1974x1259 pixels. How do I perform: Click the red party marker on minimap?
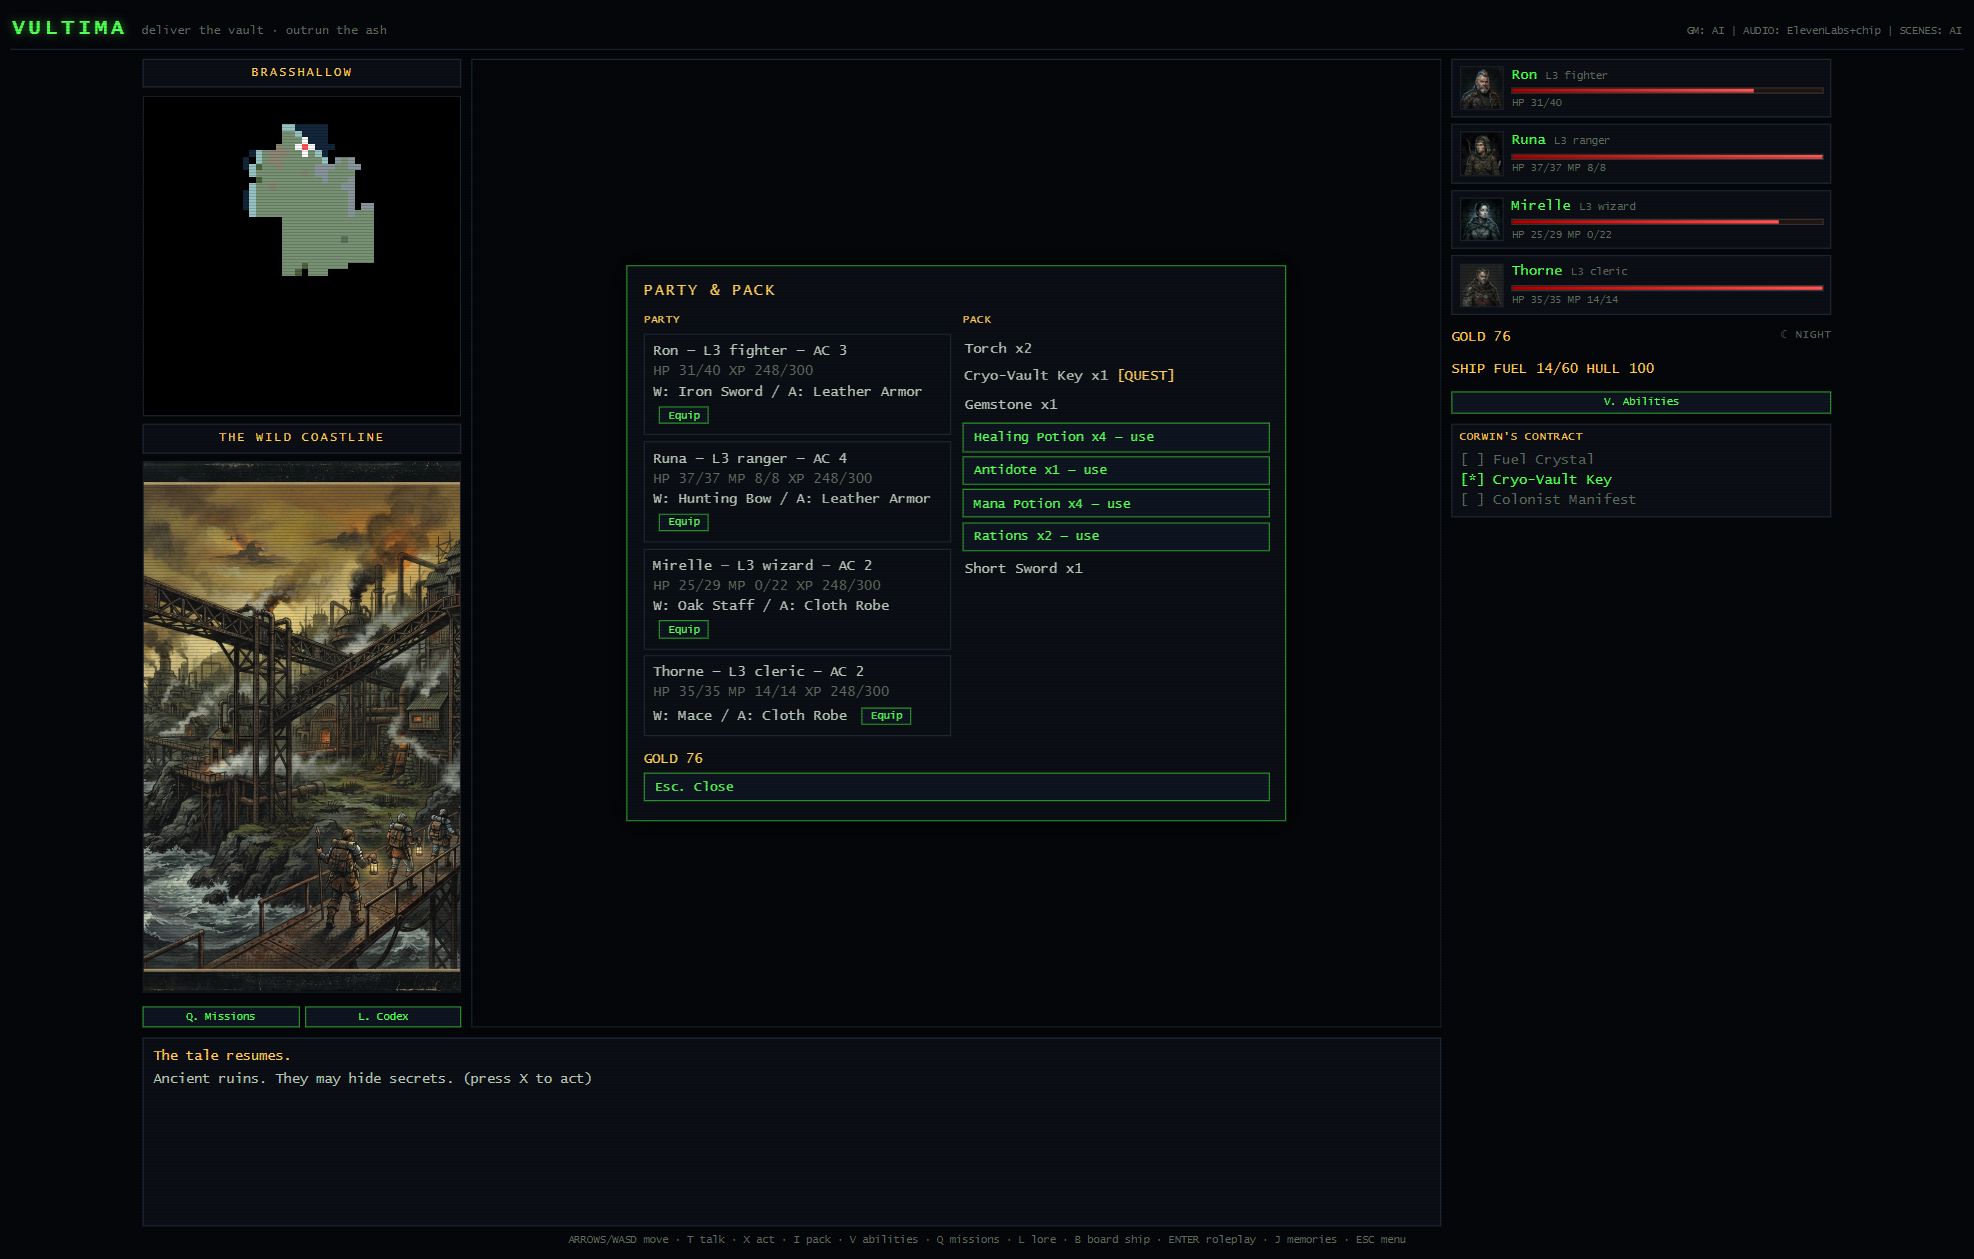(x=306, y=147)
